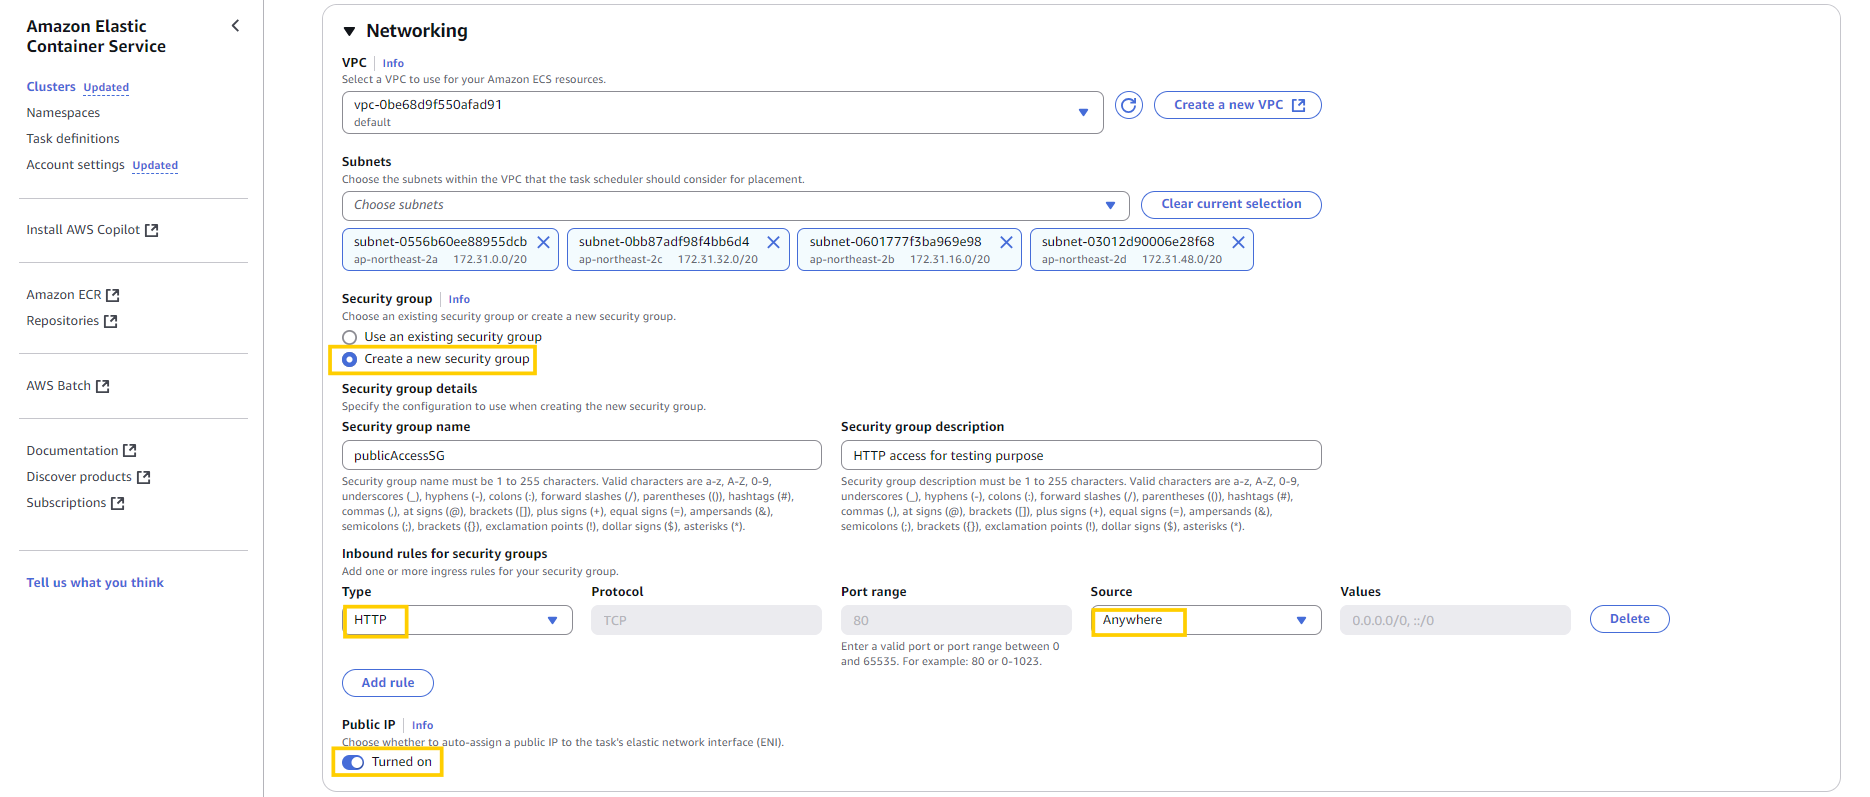
Task: Click the Values field showing 0.0.0.0/0, ::/0
Action: (x=1455, y=620)
